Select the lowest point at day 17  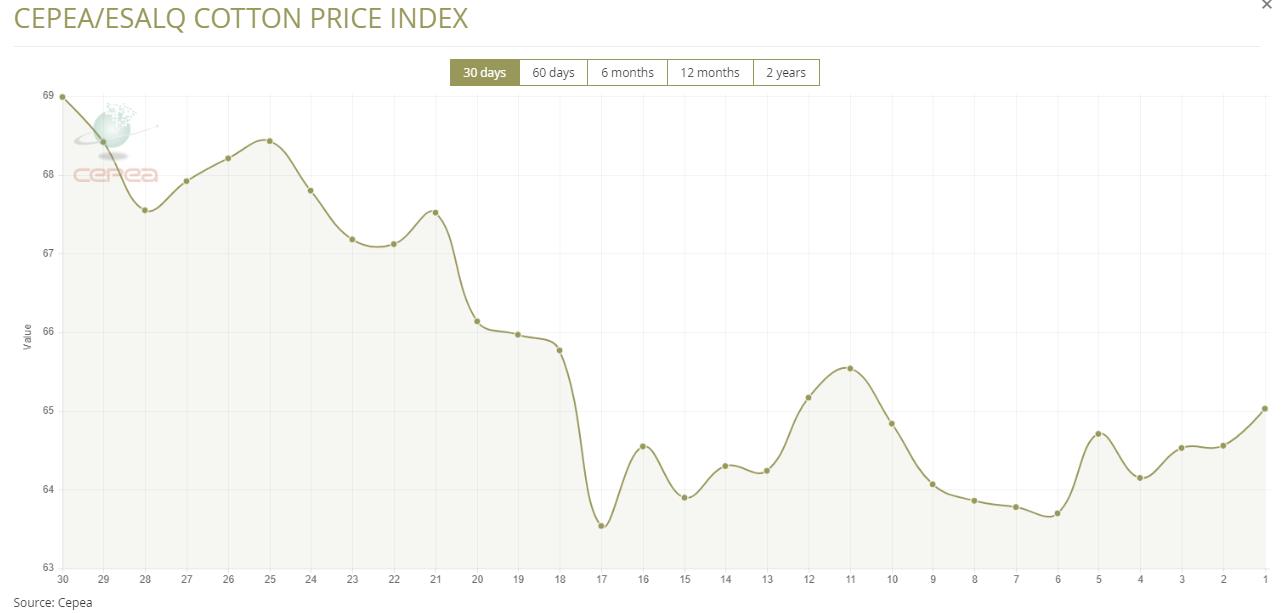pos(601,526)
